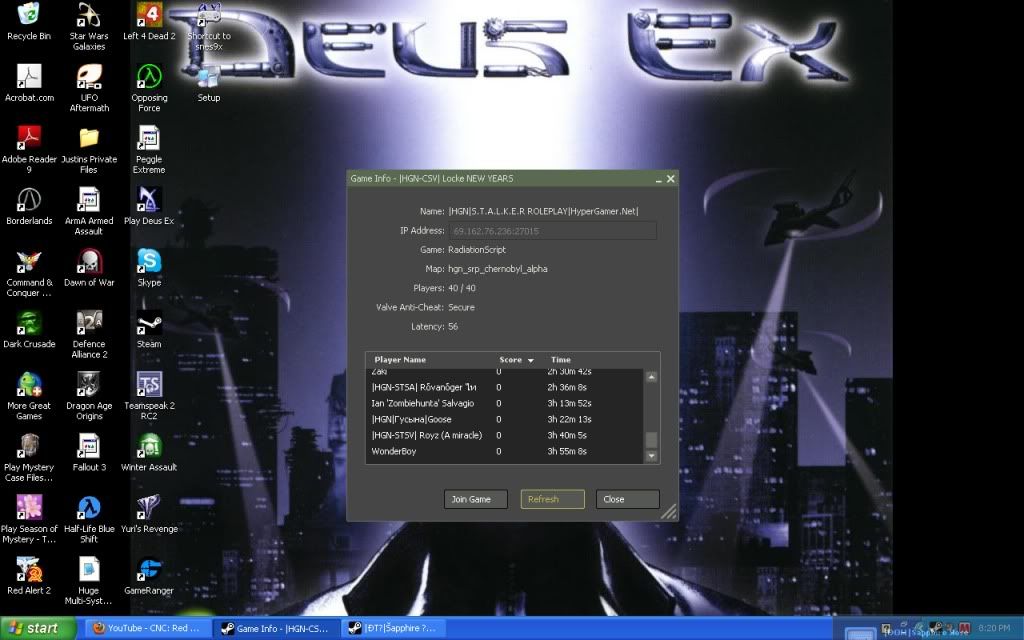Screen dimensions: 1024x640
Task: Click the server IP Address field
Action: click(x=552, y=231)
